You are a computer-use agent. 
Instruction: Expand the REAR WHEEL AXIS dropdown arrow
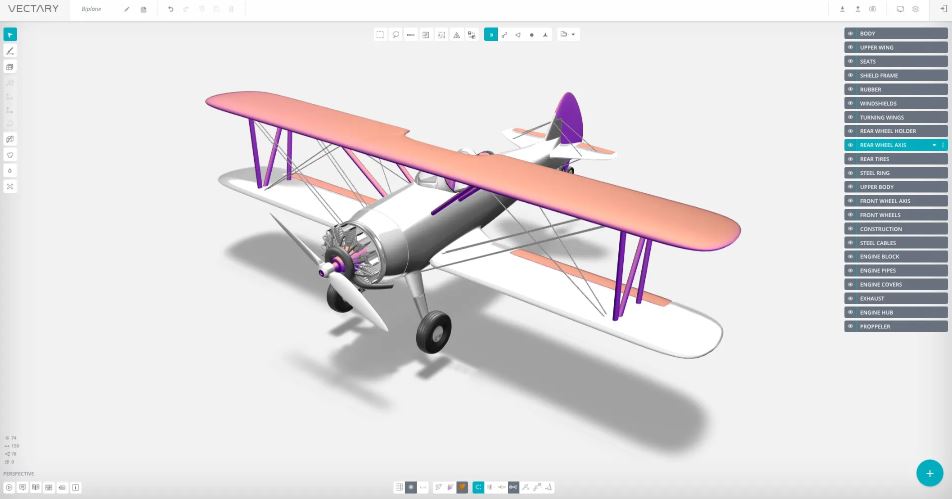coord(934,145)
